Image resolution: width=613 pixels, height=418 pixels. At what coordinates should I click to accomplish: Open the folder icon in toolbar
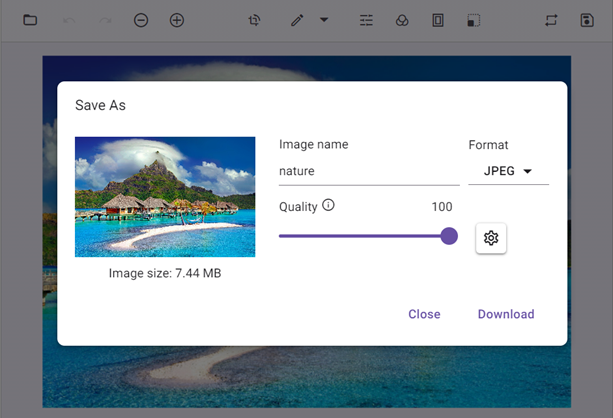click(30, 20)
